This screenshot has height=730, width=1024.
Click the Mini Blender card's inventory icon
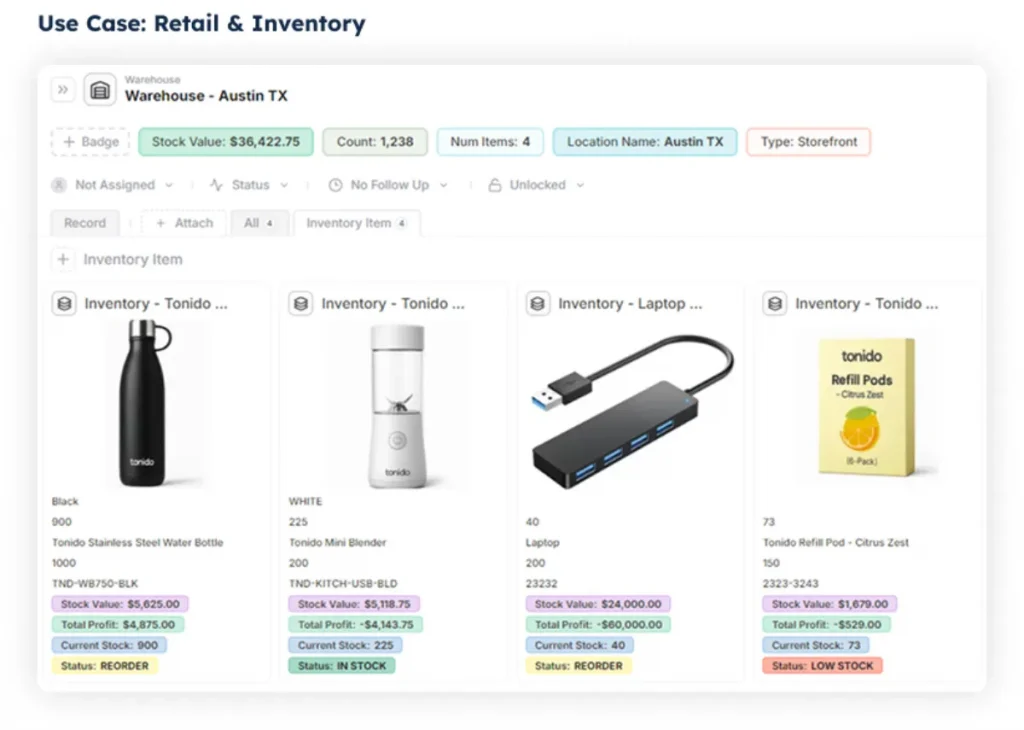[x=301, y=303]
